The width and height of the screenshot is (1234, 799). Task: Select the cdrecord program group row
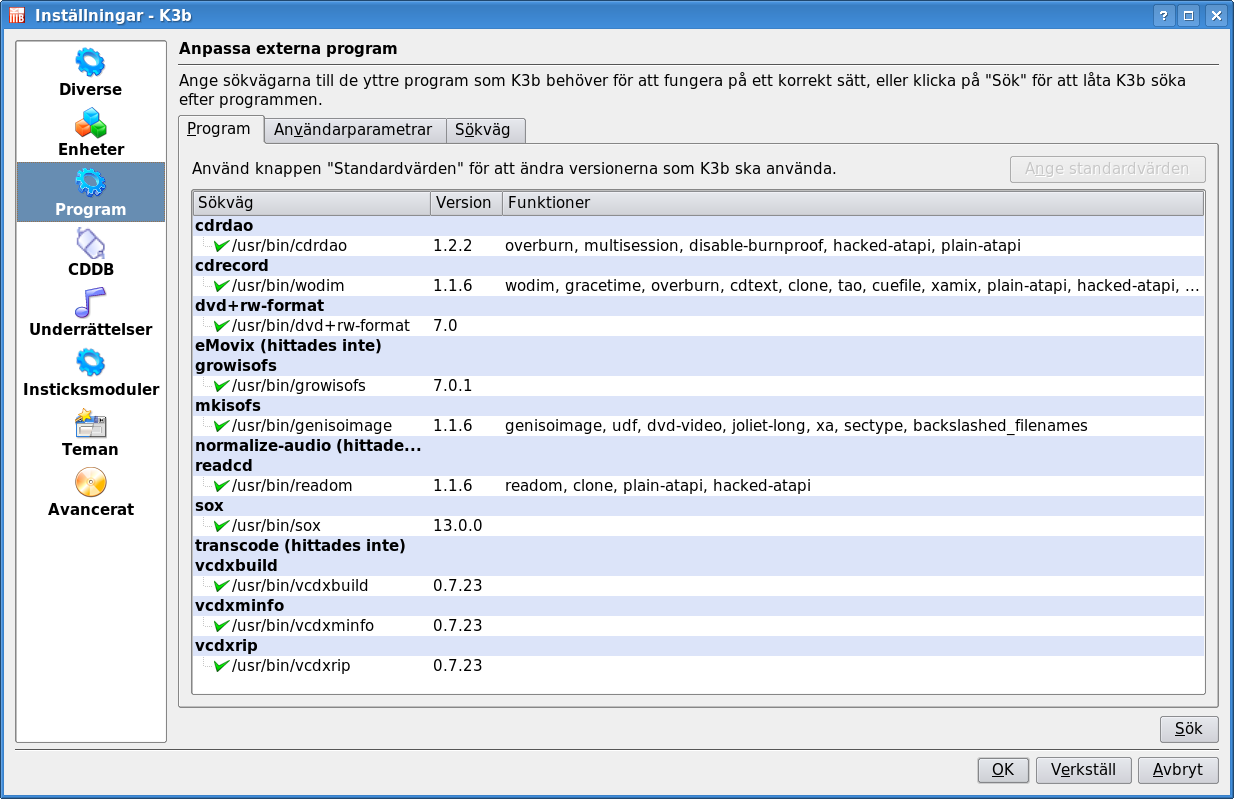tap(698, 265)
